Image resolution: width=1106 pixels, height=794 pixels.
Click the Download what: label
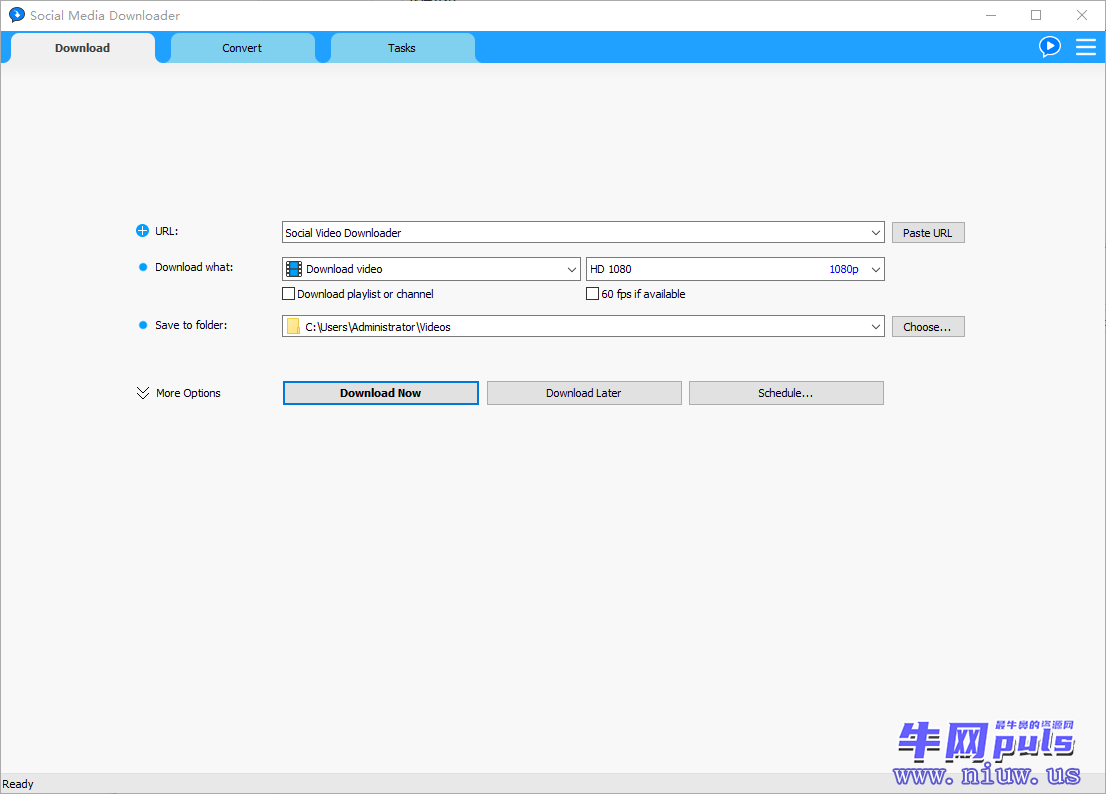[x=194, y=267]
